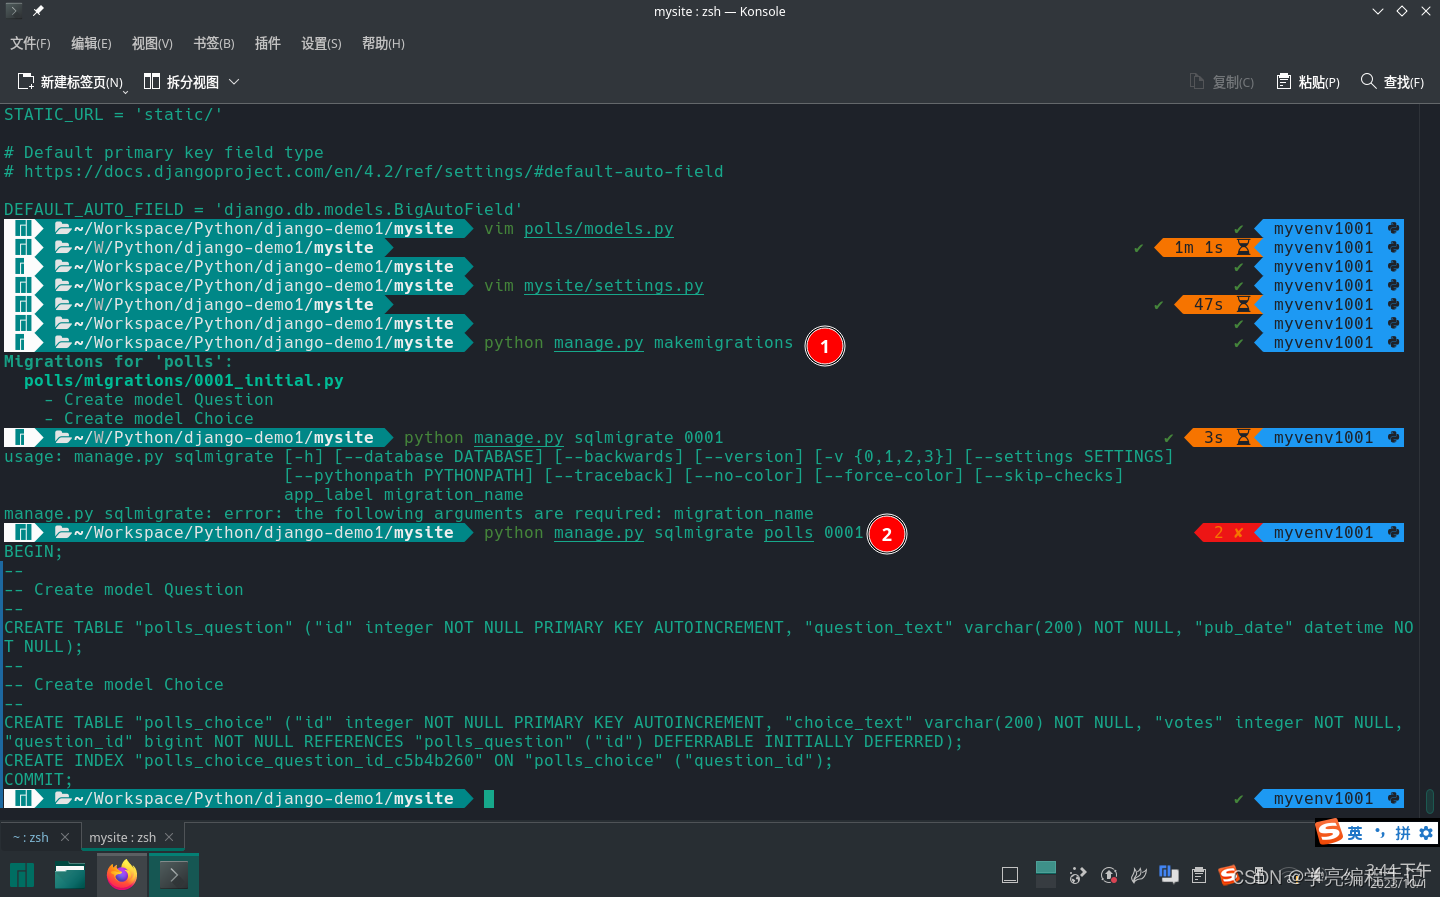Toggle punctuation mode on the input method bar
This screenshot has height=897, width=1440.
pos(1380,833)
